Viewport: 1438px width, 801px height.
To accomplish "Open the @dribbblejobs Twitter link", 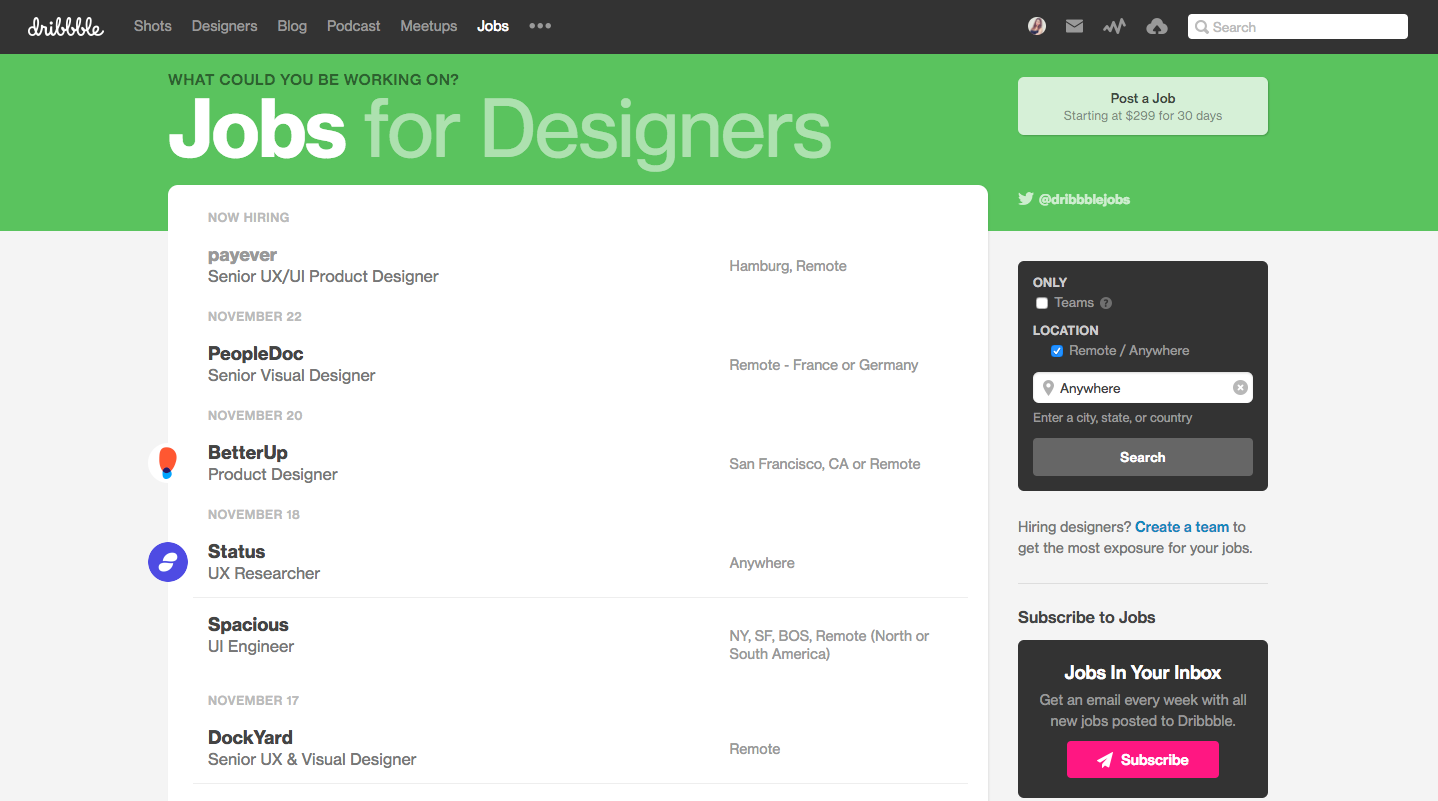I will 1084,199.
